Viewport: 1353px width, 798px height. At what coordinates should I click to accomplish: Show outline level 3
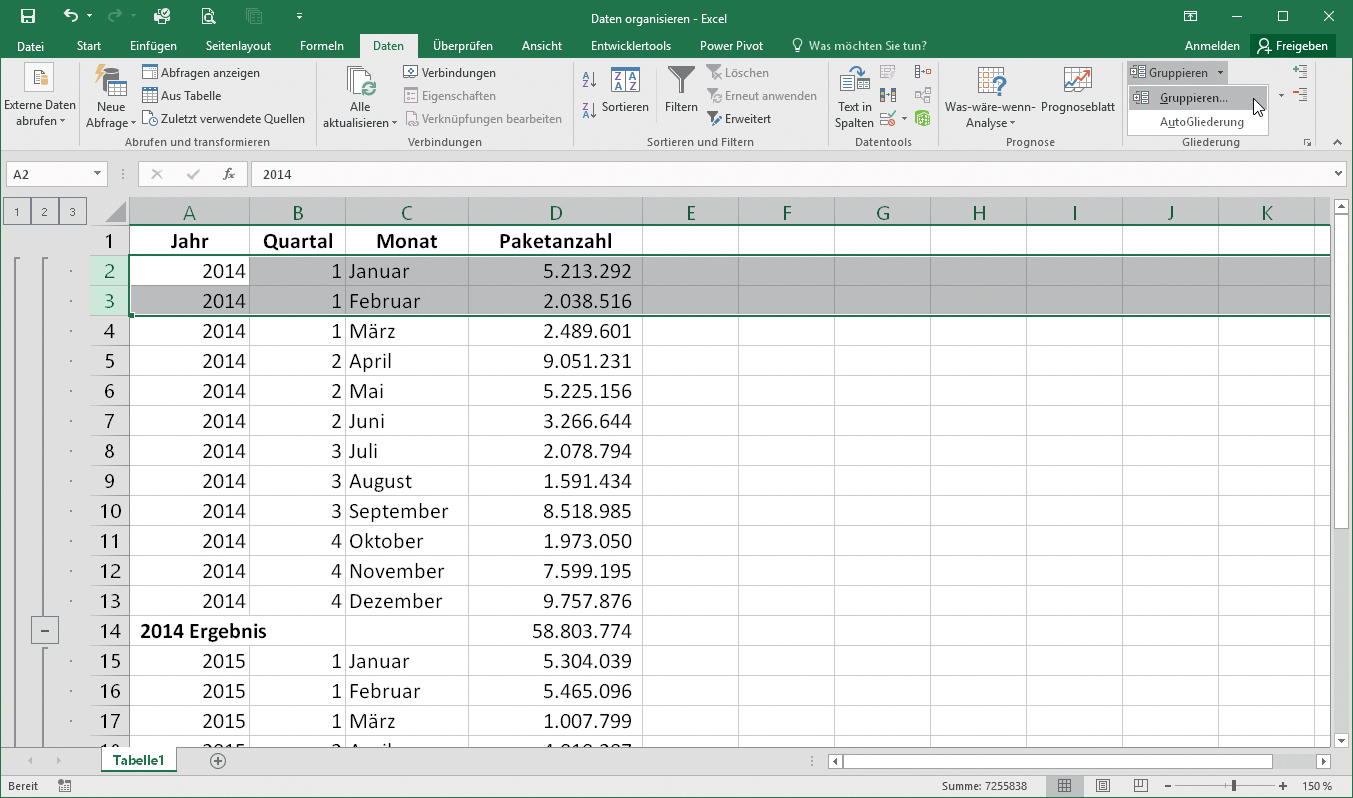click(x=72, y=211)
